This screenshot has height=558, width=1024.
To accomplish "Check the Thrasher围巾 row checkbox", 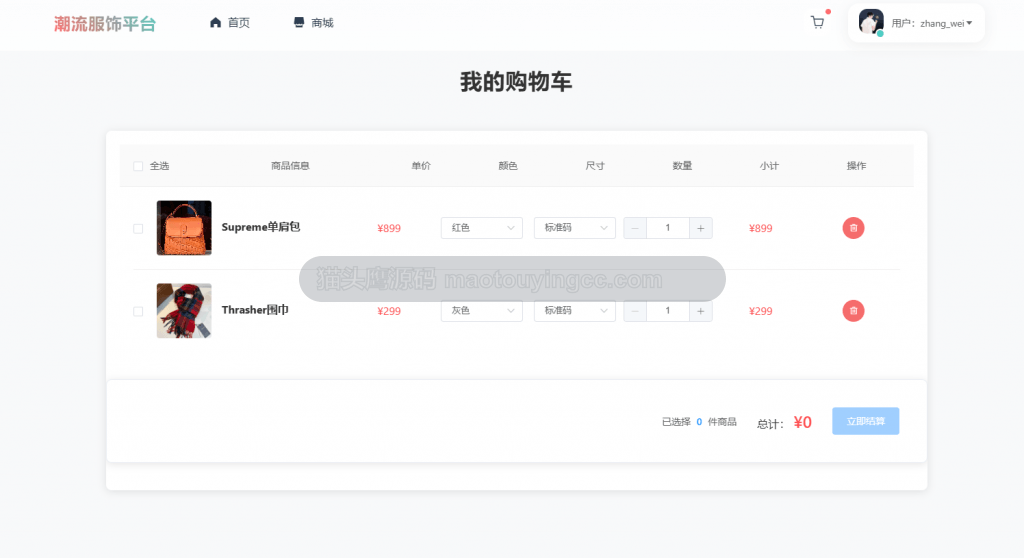I will 138,311.
